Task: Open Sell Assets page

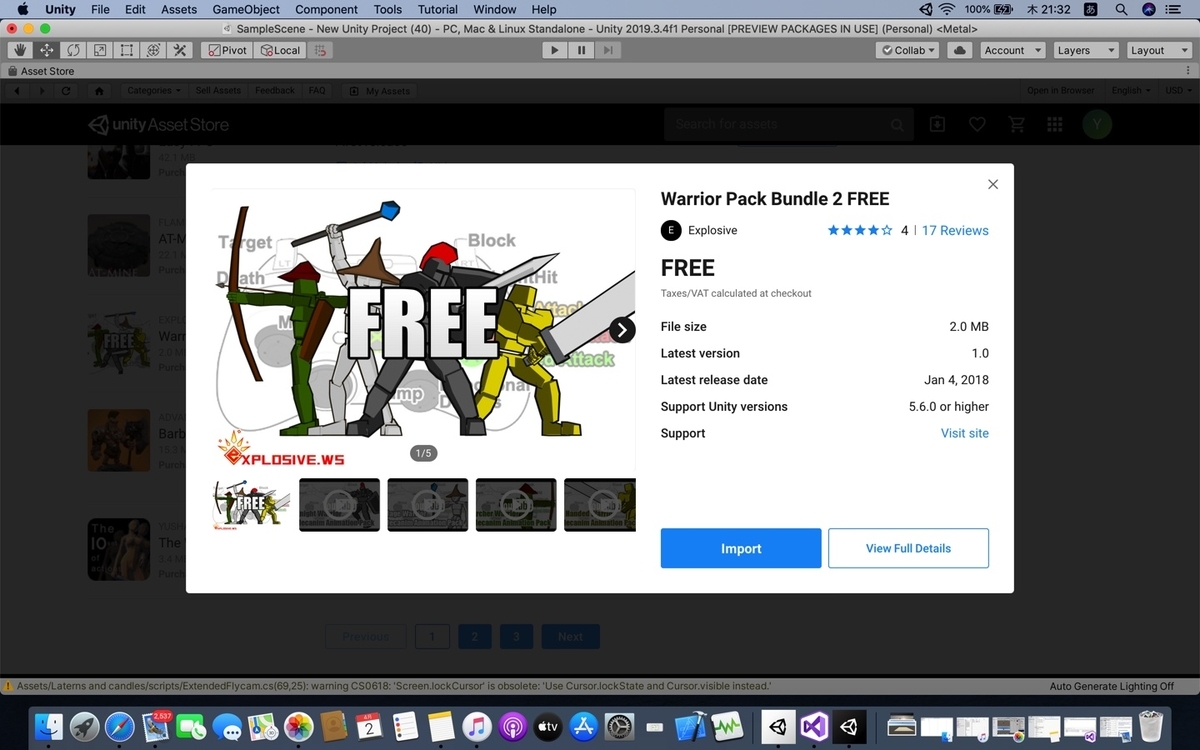Action: pyautogui.click(x=218, y=90)
